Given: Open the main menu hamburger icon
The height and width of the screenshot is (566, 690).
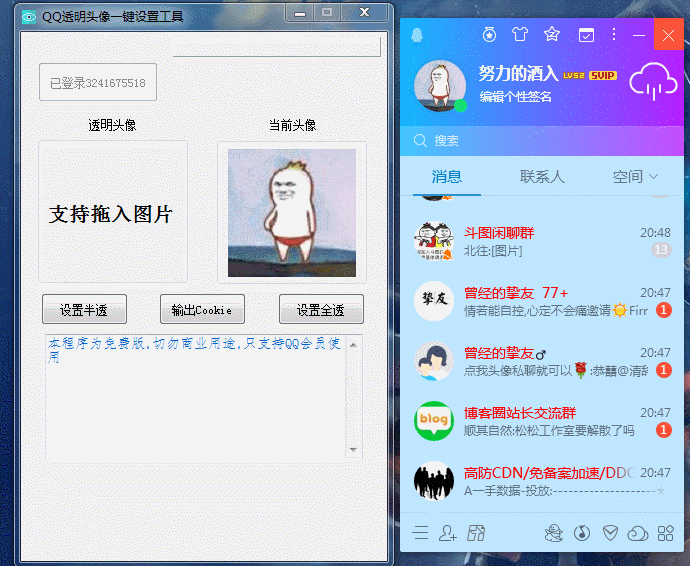Looking at the screenshot, I should 420,533.
